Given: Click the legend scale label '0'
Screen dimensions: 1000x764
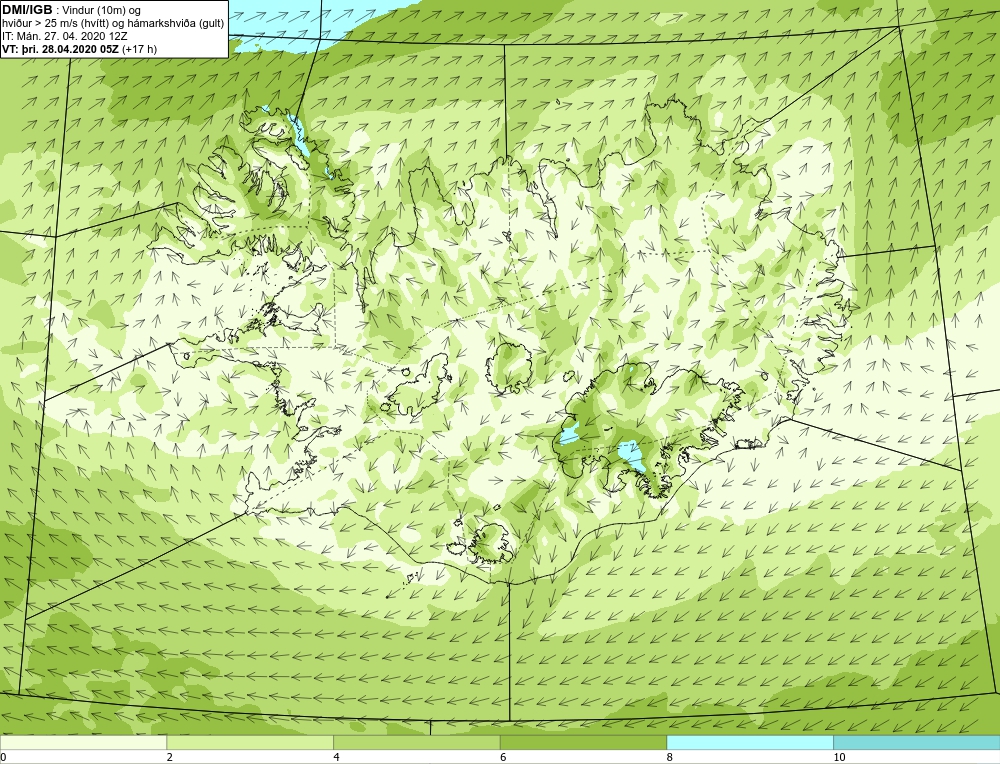Looking at the screenshot, I should [x=4, y=757].
